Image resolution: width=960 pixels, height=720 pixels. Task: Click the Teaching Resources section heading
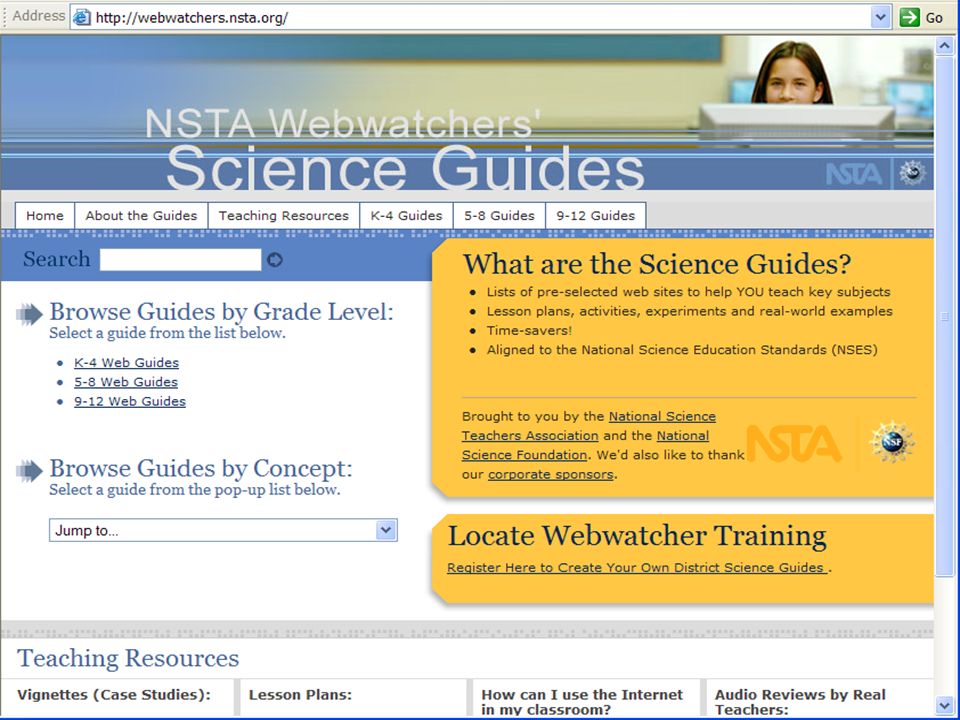click(128, 658)
